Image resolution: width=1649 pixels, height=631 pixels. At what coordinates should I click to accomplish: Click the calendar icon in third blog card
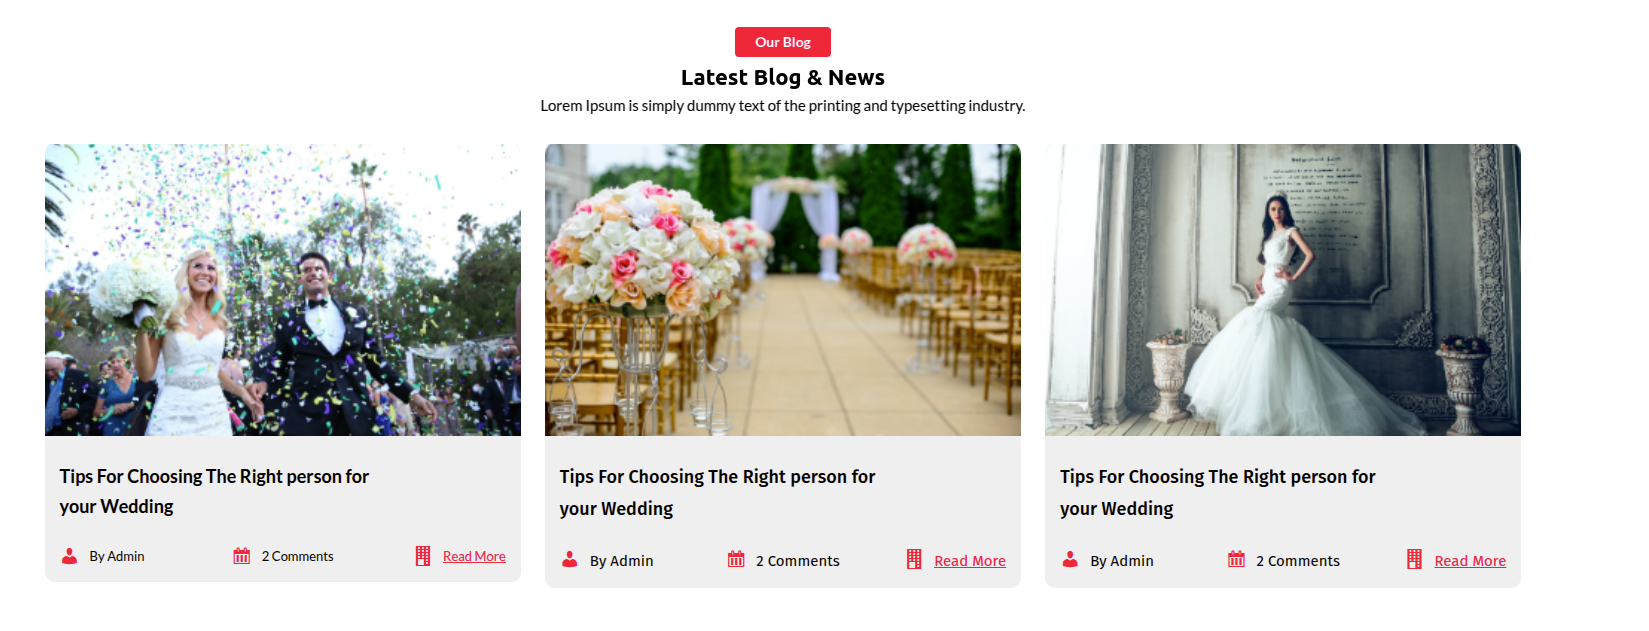click(x=1236, y=560)
